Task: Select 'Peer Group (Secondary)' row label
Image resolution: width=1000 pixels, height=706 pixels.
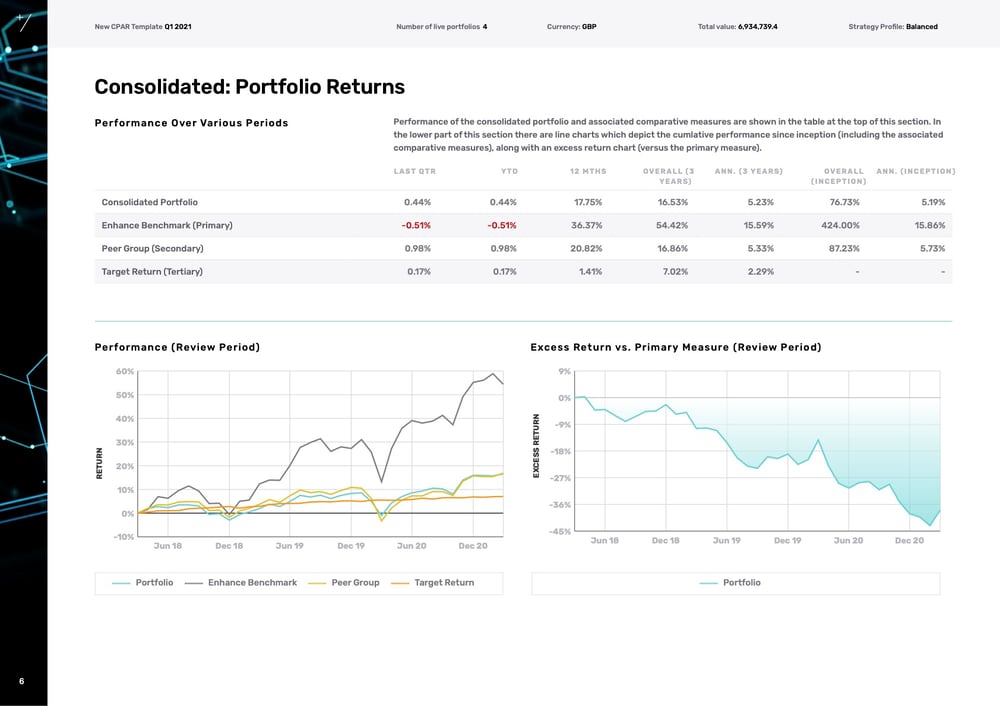Action: pyautogui.click(x=152, y=248)
